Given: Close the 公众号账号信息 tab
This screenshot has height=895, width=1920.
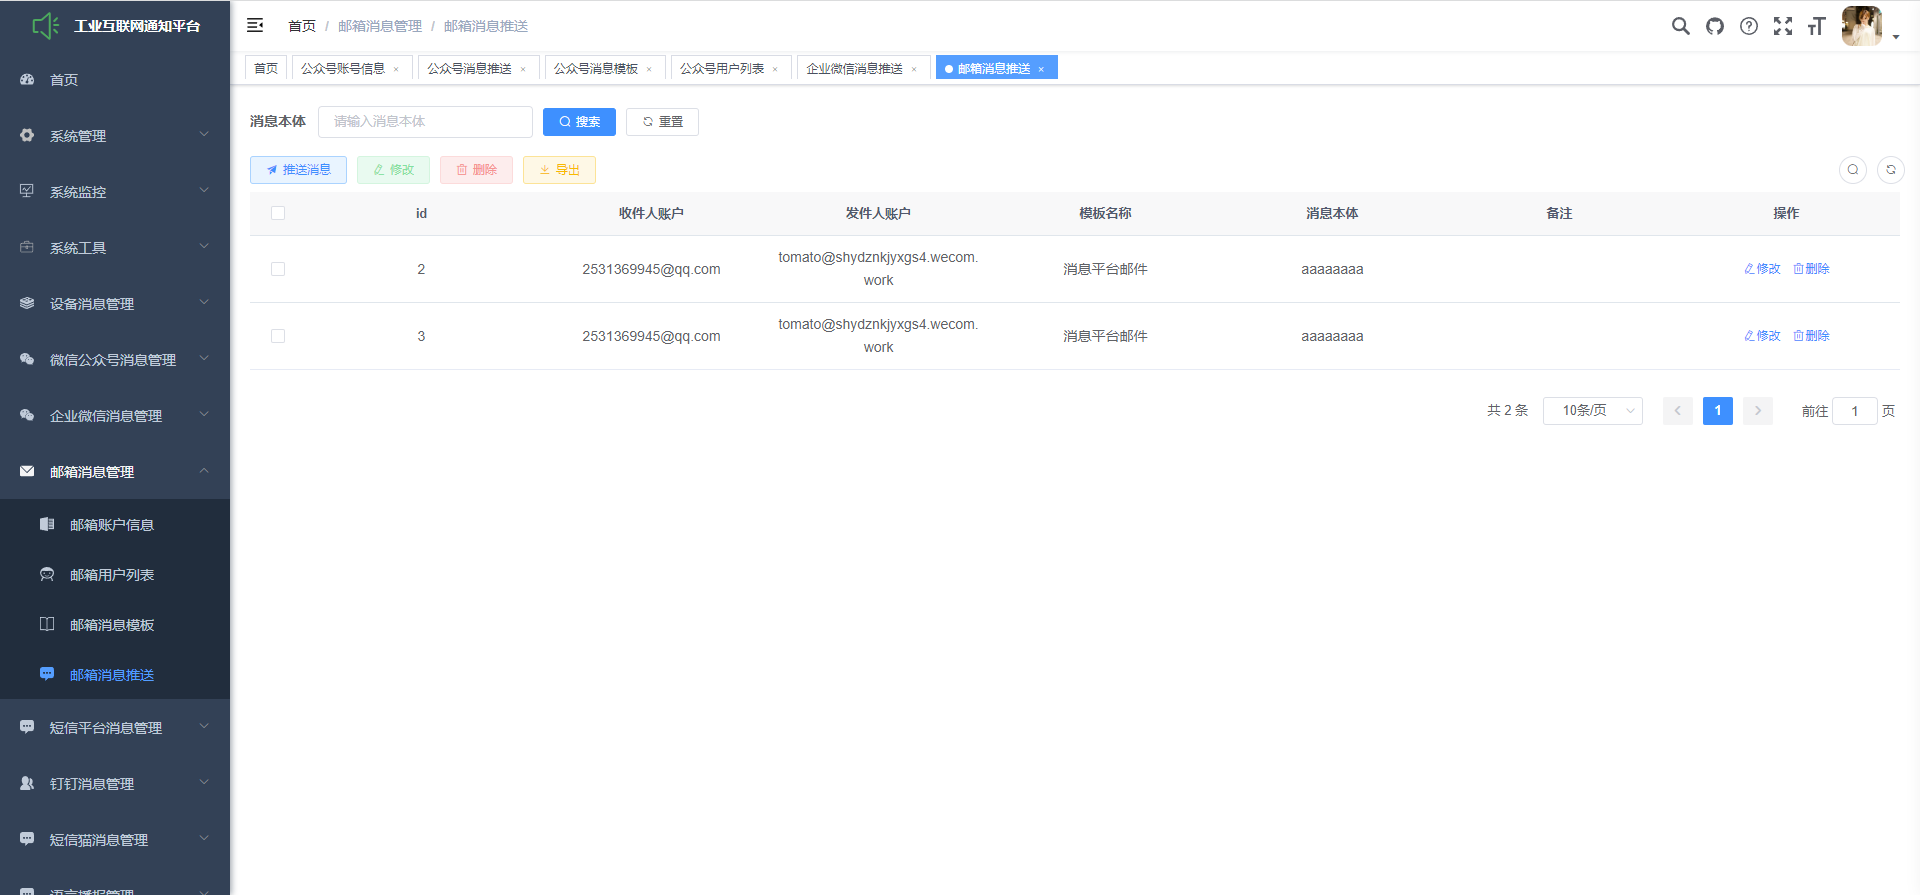Looking at the screenshot, I should (x=396, y=69).
